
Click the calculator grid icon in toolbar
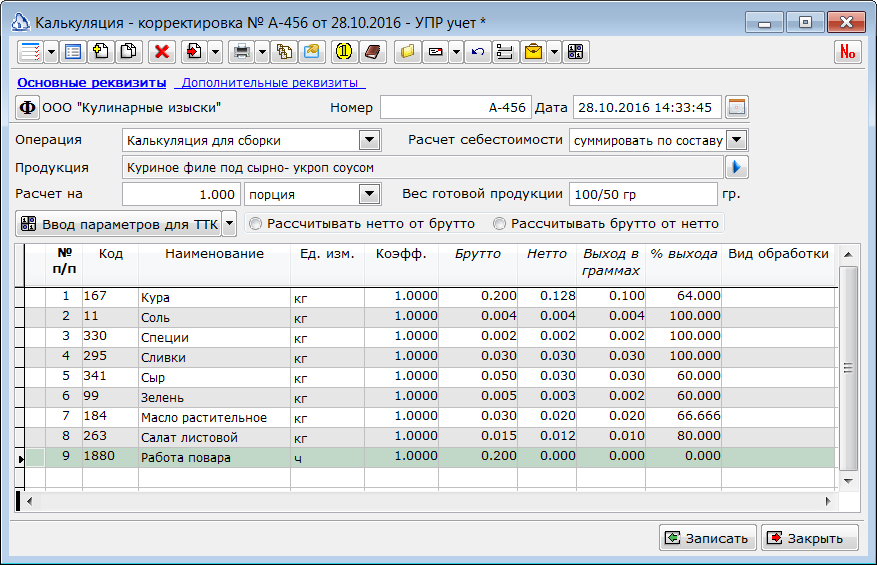[576, 52]
